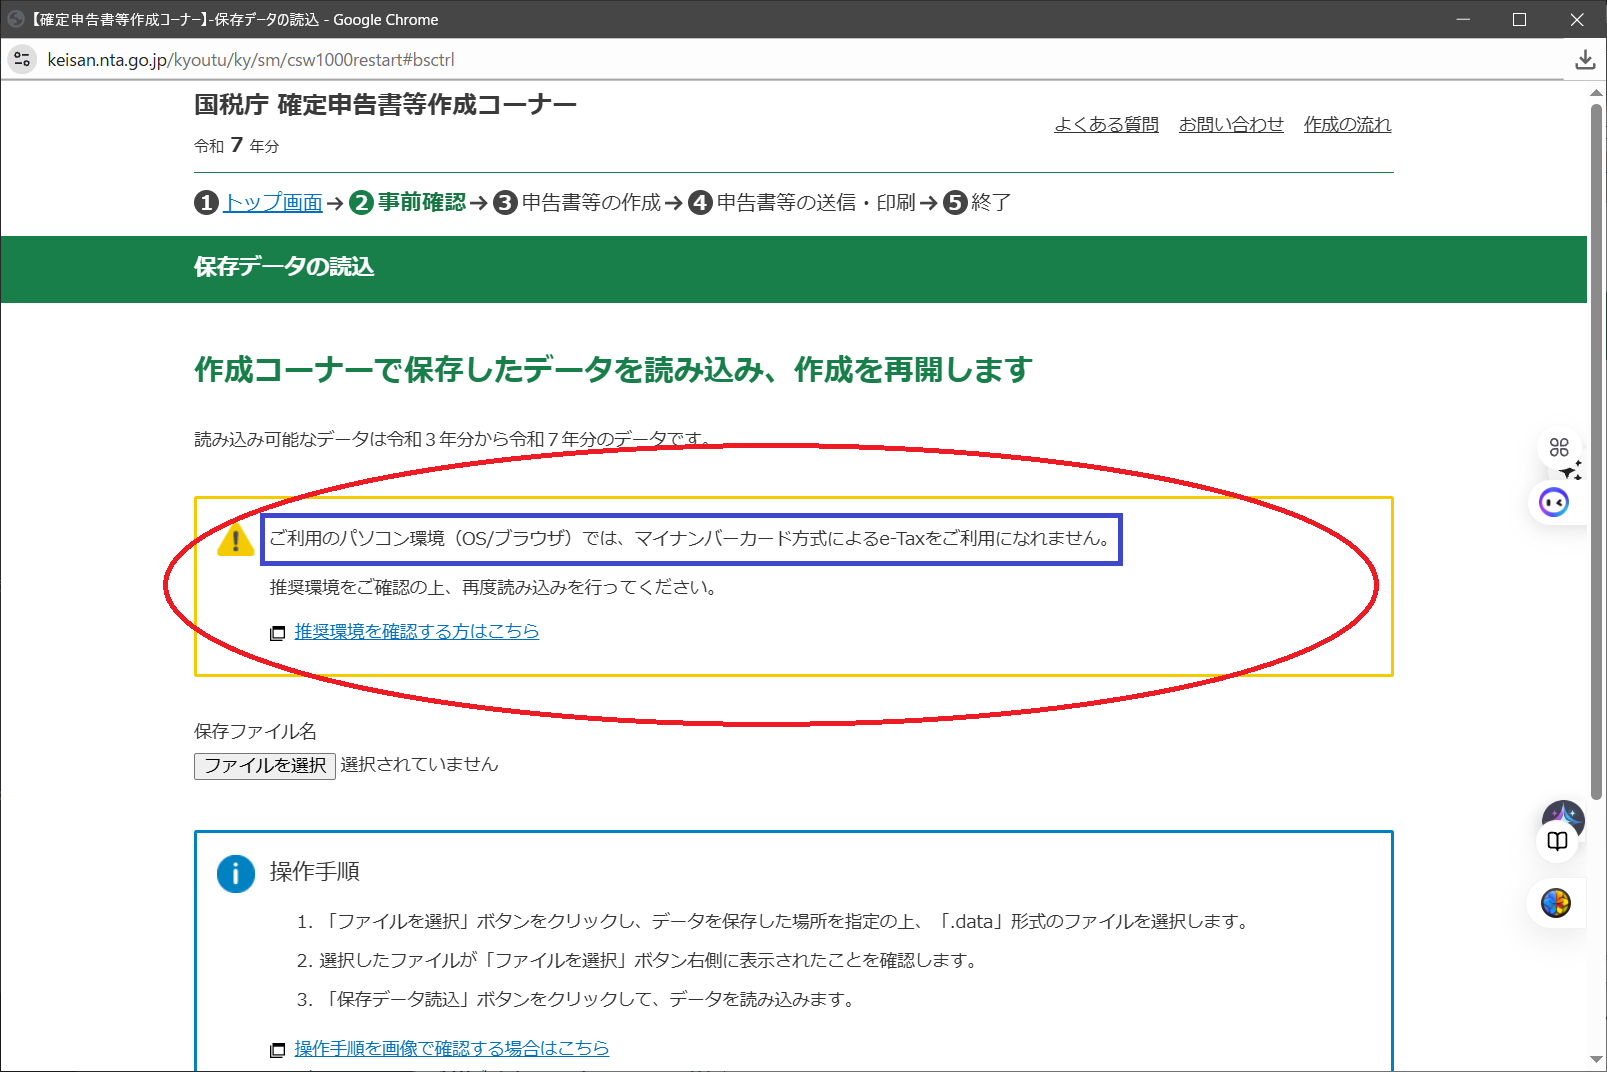Open the four-clover grid floating icon
Screen dimensions: 1607x1072
point(1559,447)
